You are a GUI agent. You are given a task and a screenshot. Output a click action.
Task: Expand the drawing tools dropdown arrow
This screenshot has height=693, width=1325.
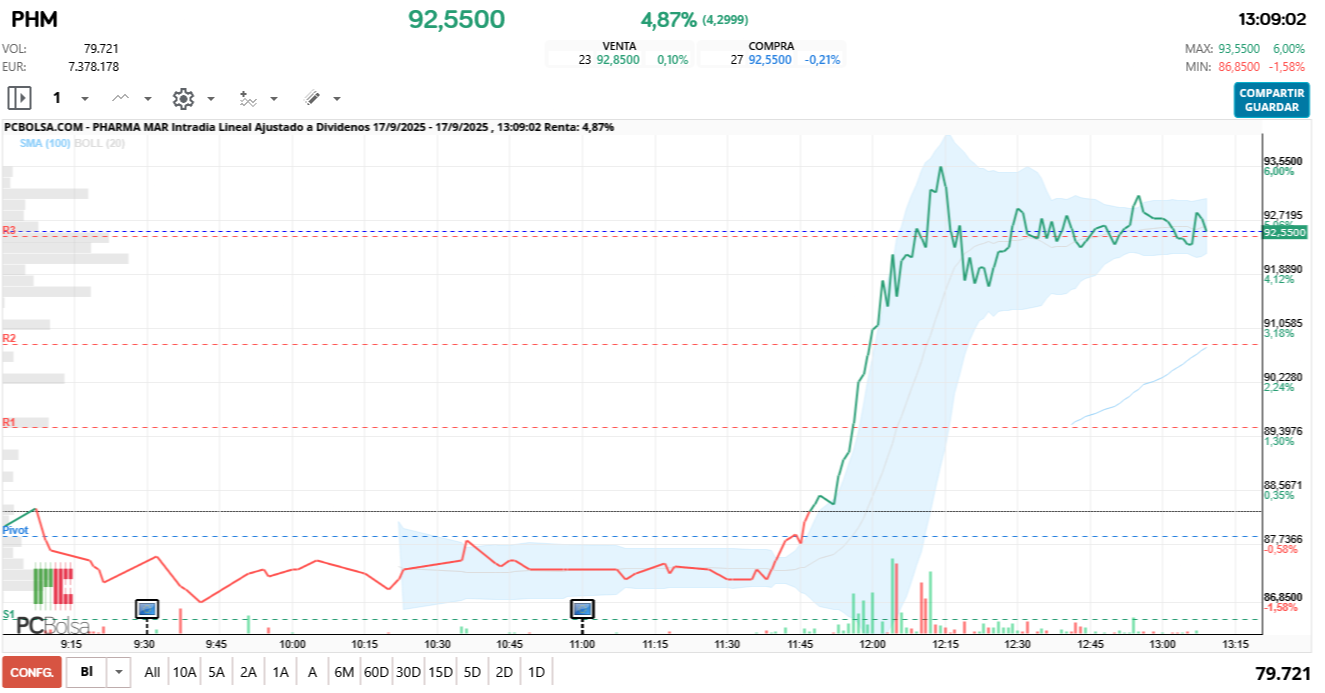coord(337,99)
